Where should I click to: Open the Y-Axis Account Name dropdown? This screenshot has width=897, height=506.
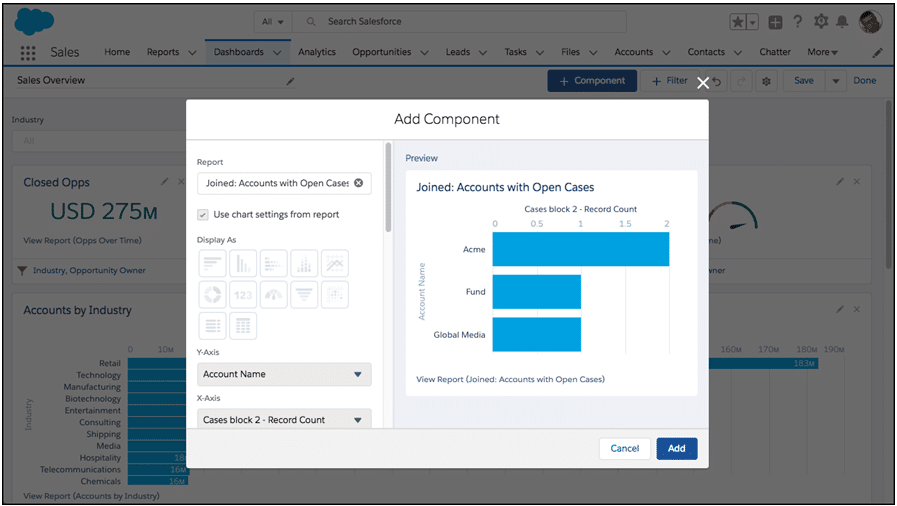pos(284,374)
